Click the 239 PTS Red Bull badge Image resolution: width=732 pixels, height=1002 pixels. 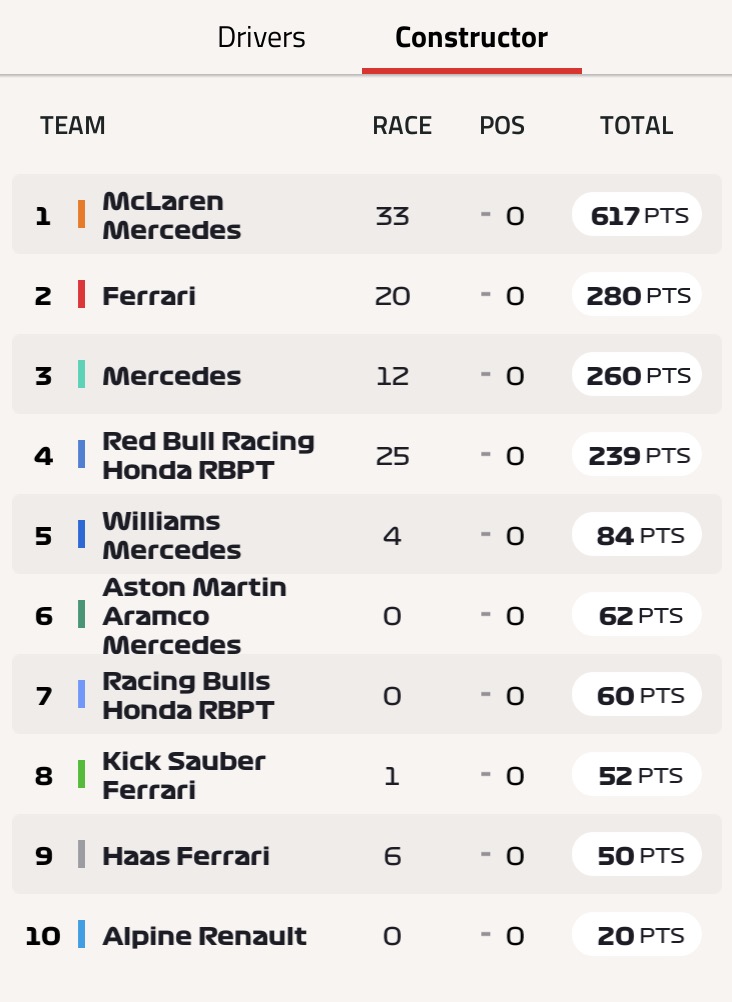[x=637, y=454]
